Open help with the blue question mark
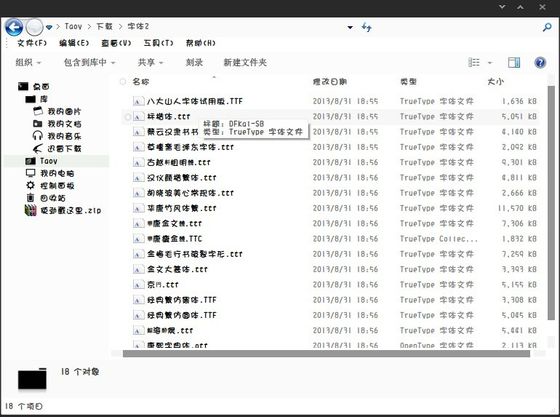The width and height of the screenshot is (560, 417). (540, 62)
